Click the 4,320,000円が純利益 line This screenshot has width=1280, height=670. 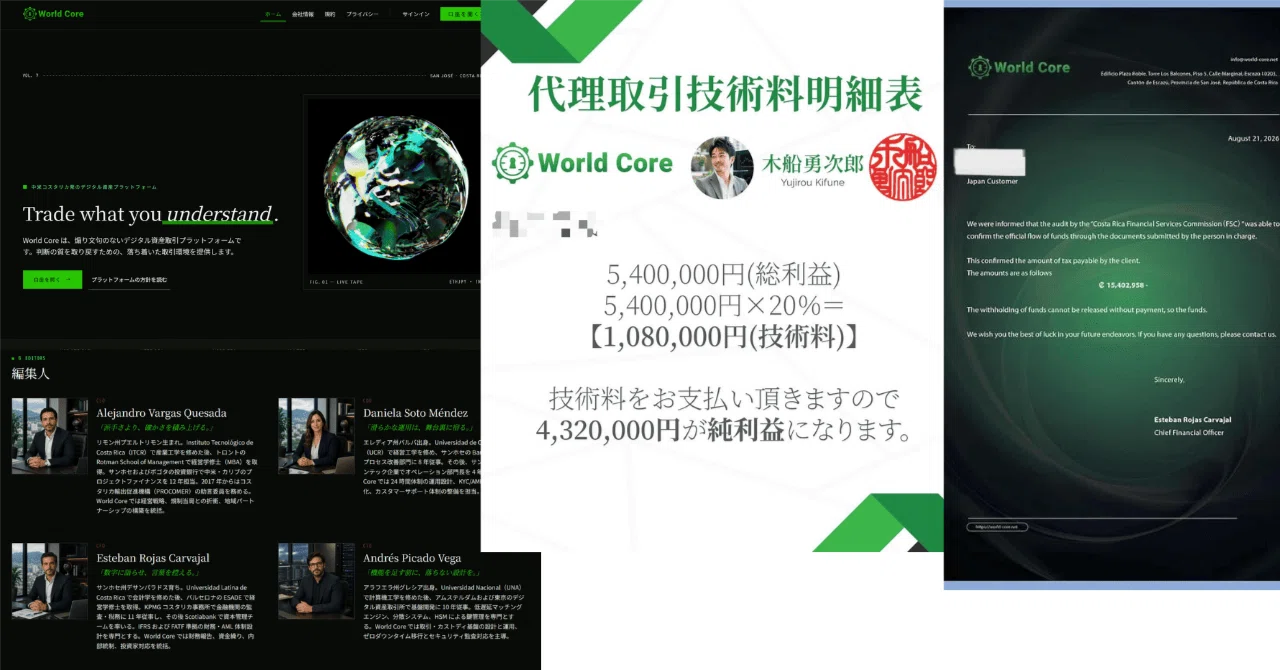[x=725, y=432]
